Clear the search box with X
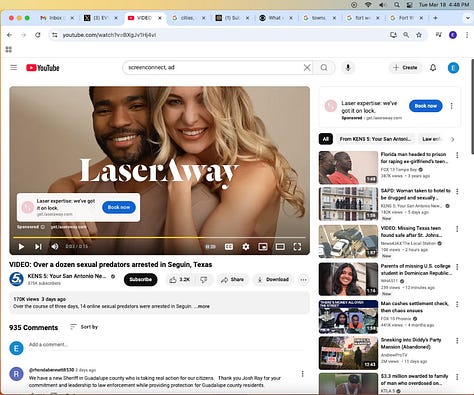This screenshot has height=395, width=474. 307,68
